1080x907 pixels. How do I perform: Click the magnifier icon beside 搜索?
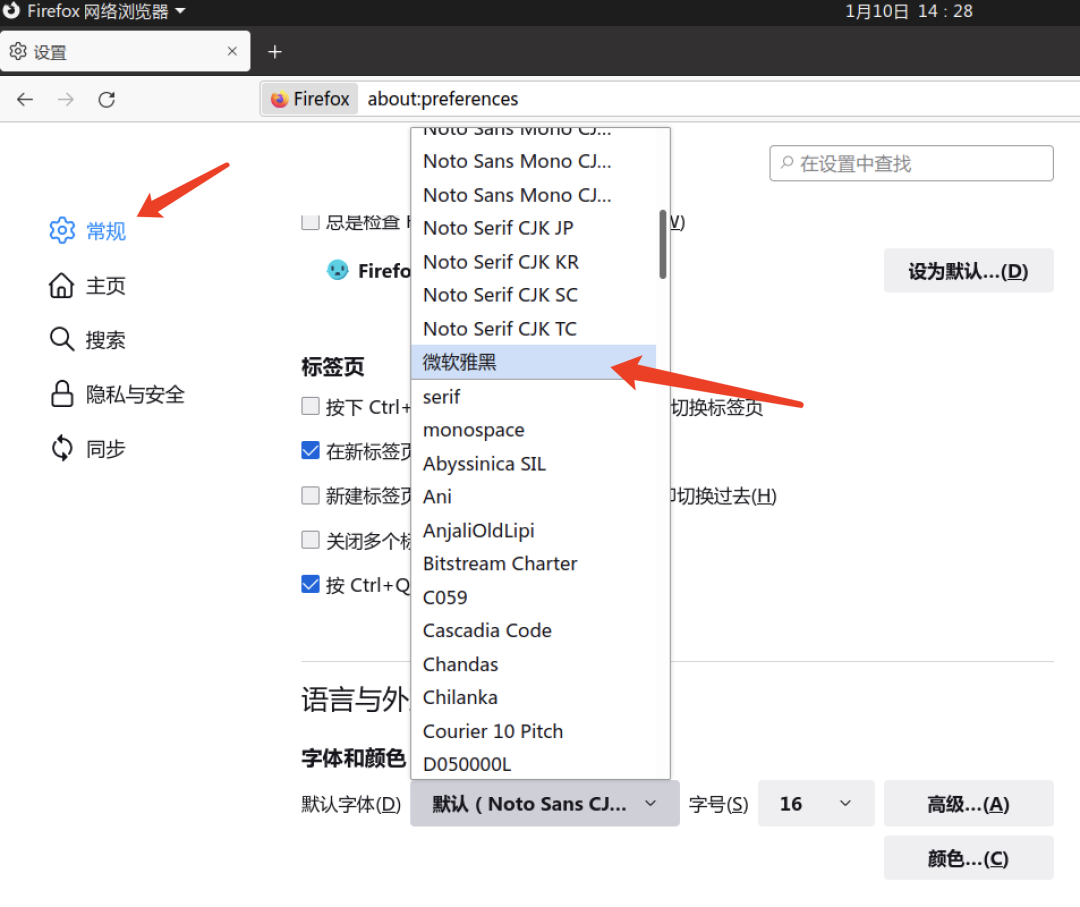[61, 340]
